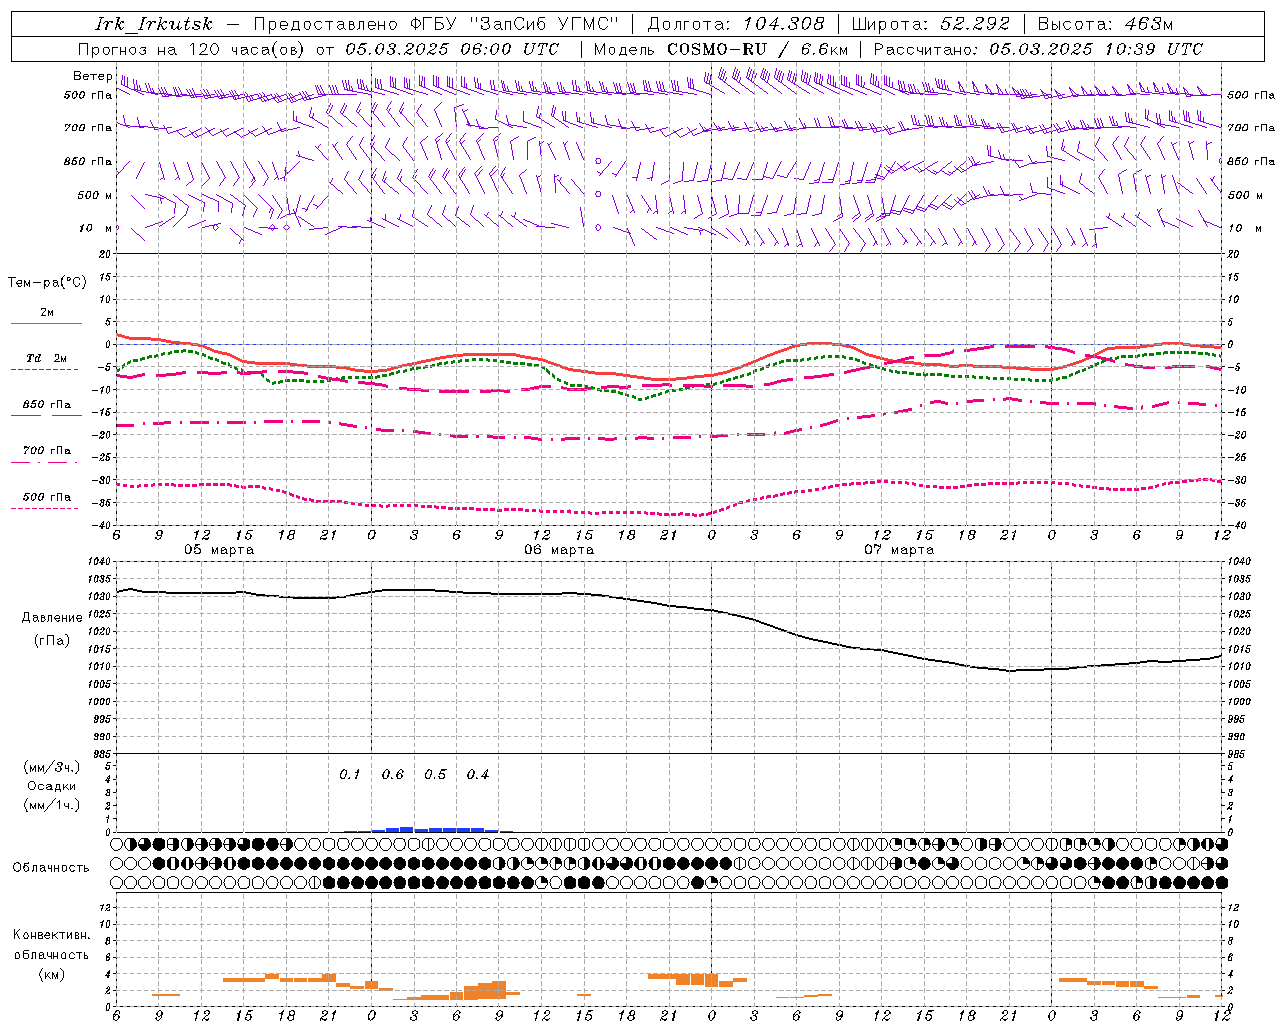The image size is (1280, 1024).
Task: Click the 05 марта date label
Action: [219, 549]
